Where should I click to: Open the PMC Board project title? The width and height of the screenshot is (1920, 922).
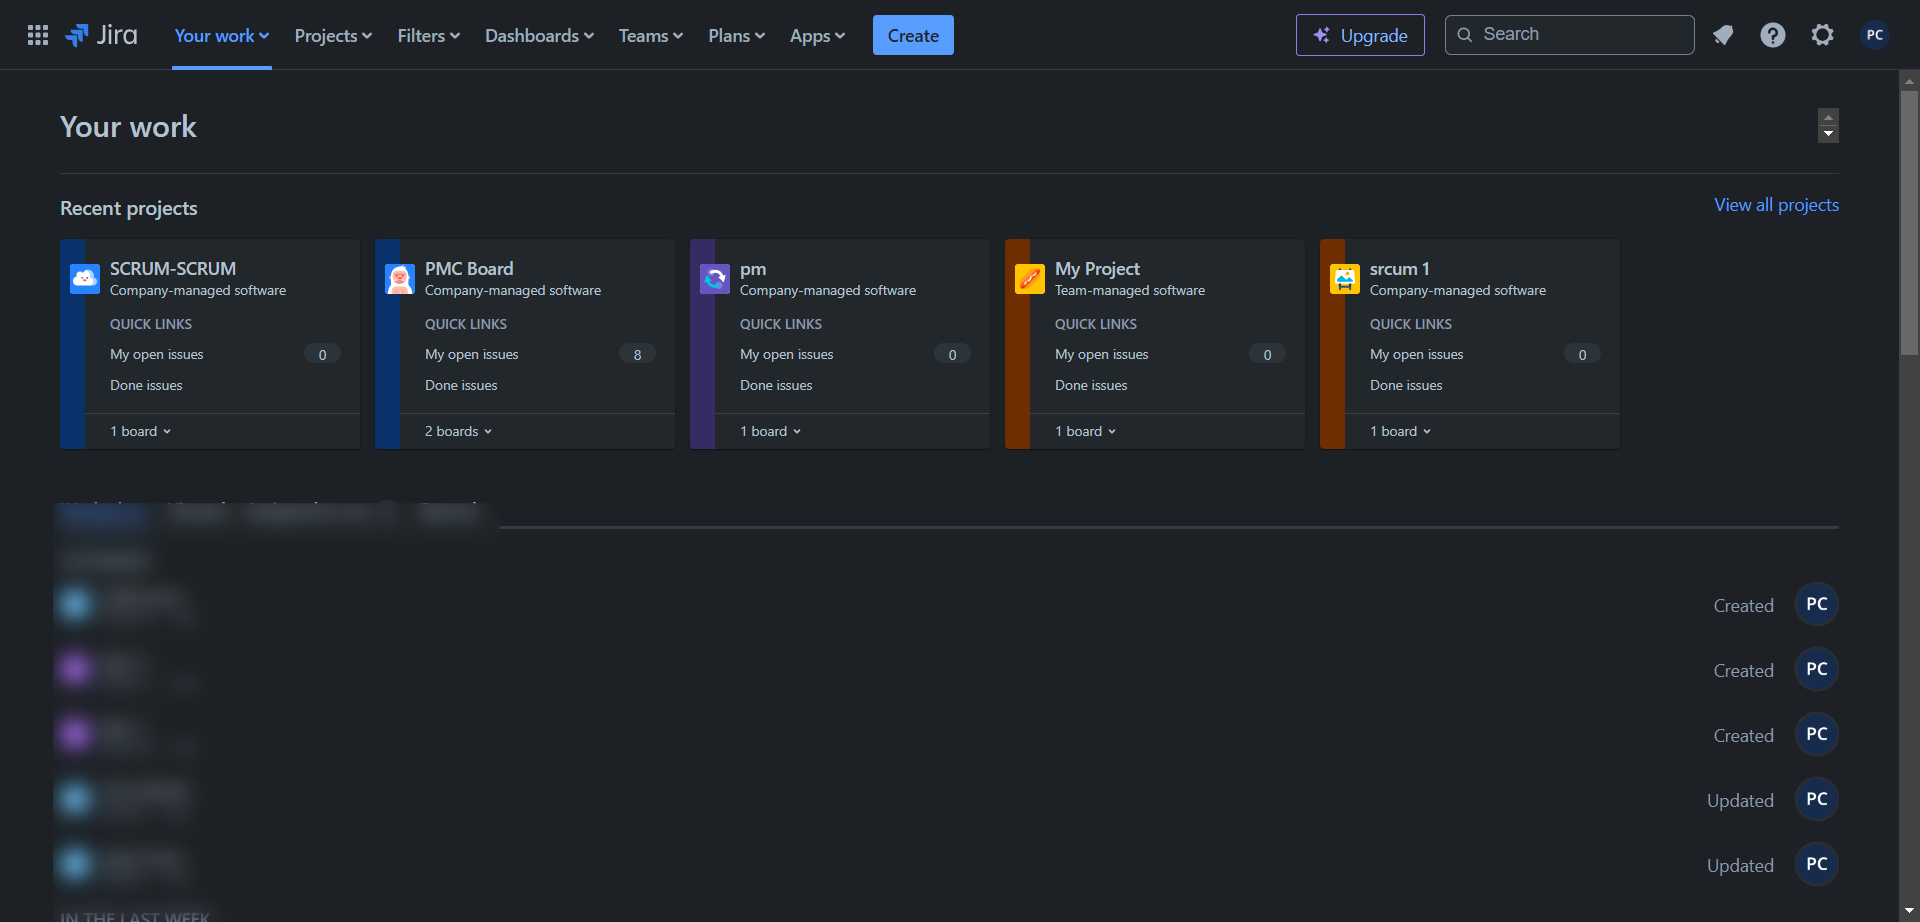(469, 269)
